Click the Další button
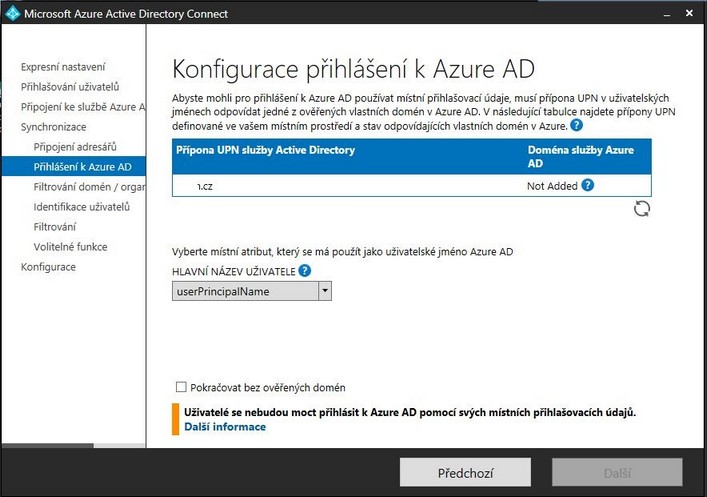This screenshot has width=707, height=497. click(x=617, y=473)
